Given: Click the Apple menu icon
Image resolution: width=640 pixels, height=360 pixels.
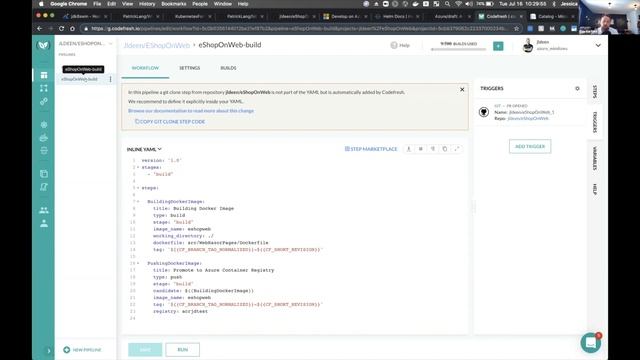Looking at the screenshot, I should (41, 4).
